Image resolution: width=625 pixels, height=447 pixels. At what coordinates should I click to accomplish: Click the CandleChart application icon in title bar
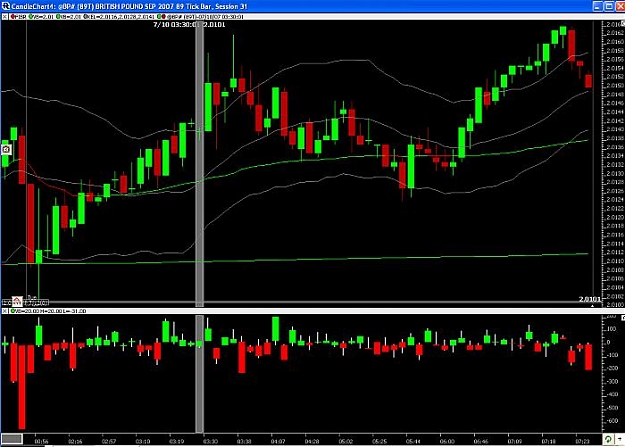(x=5, y=6)
